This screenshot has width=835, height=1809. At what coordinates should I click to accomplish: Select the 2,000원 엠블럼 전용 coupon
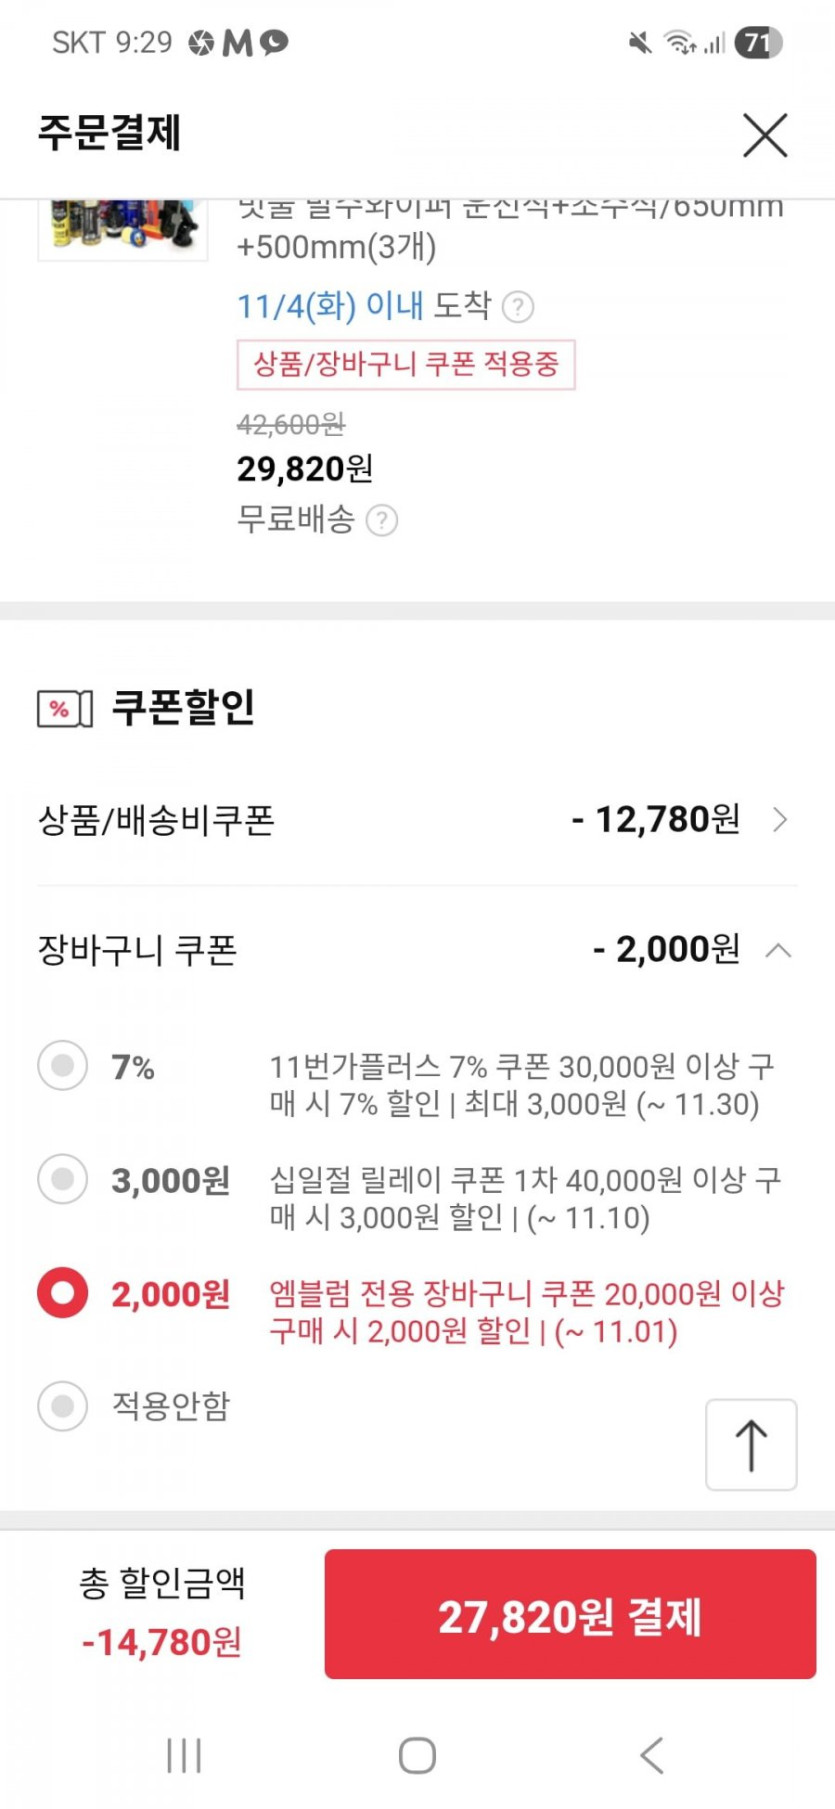pos(63,1294)
